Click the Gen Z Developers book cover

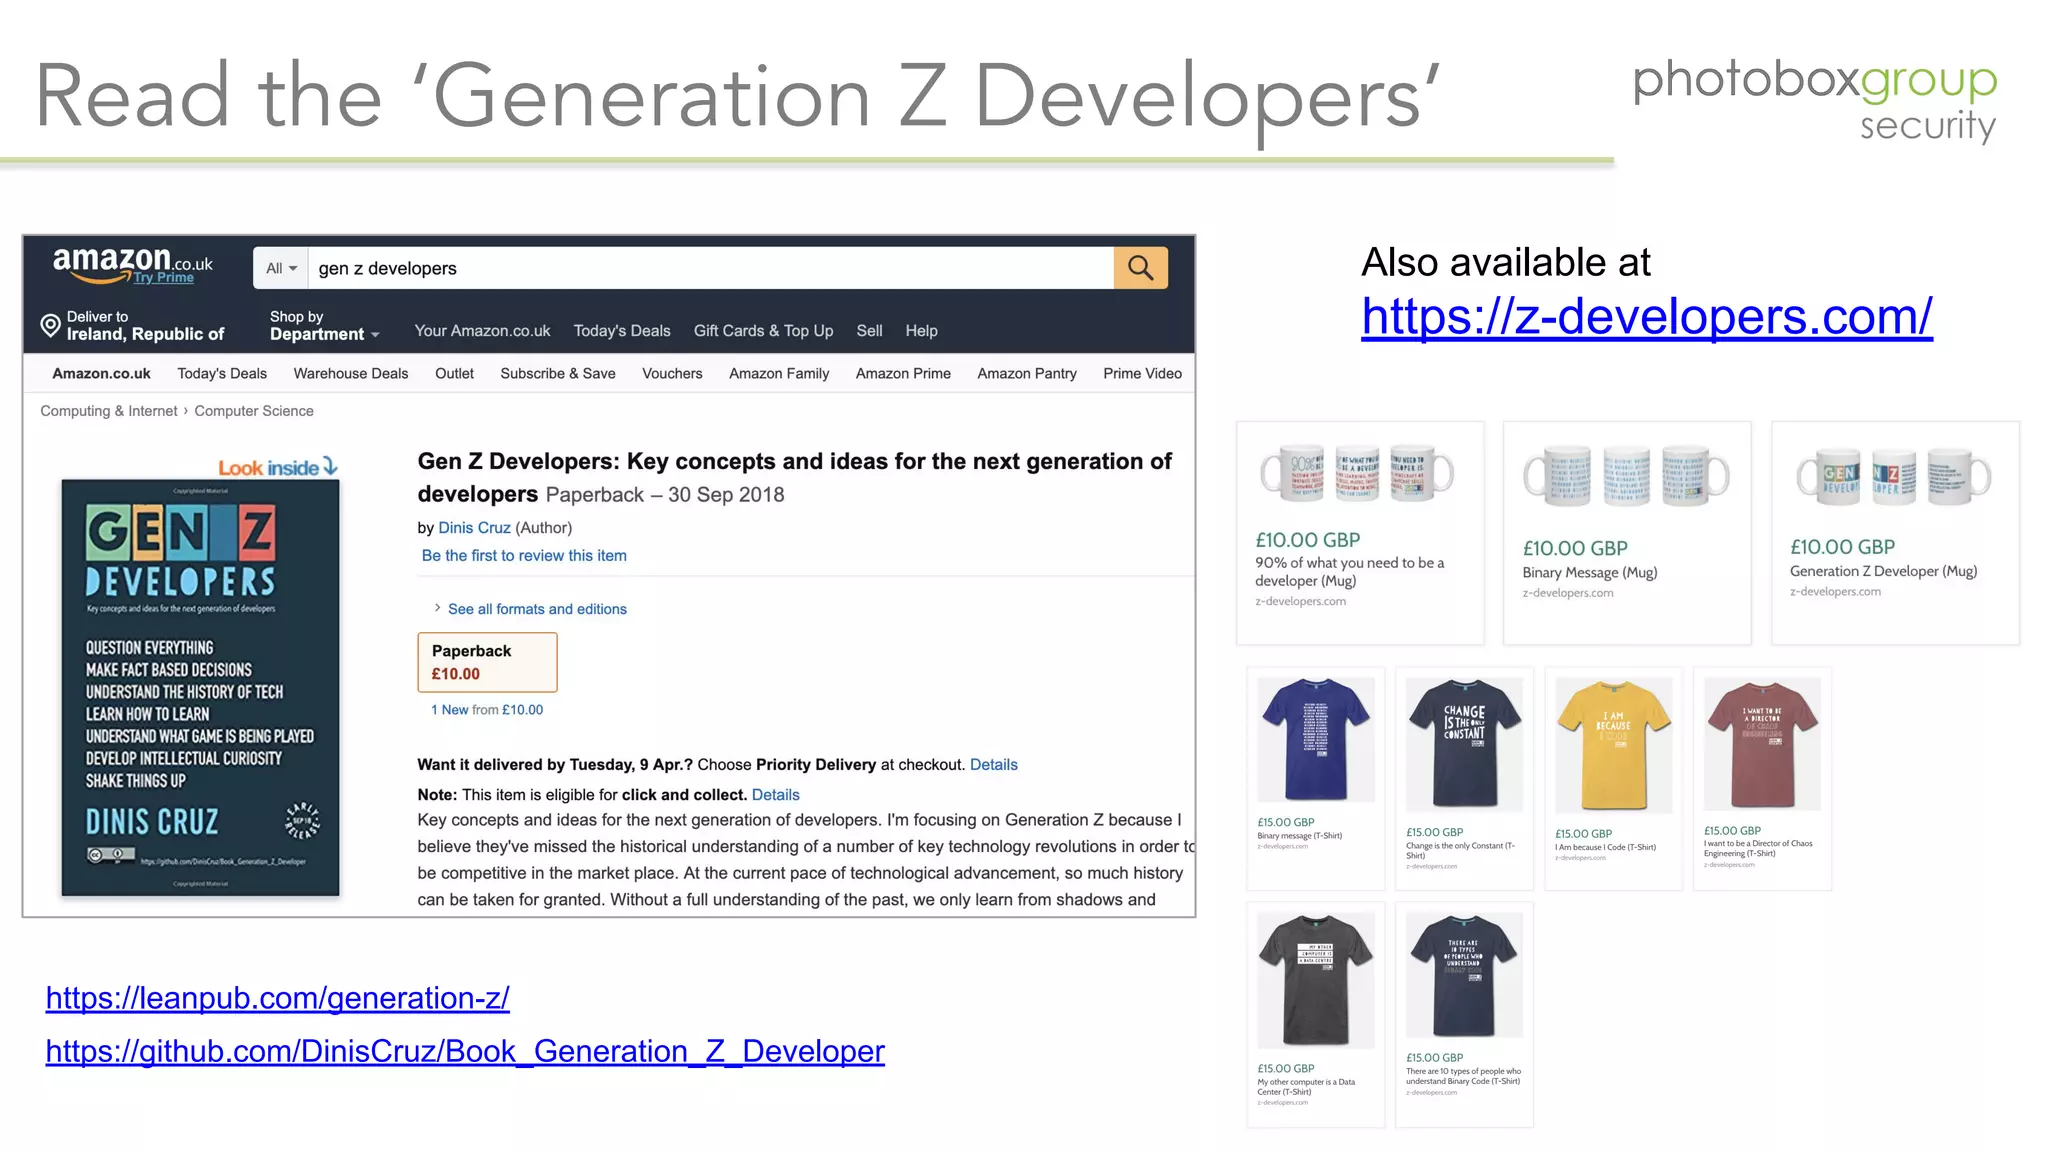(x=200, y=688)
